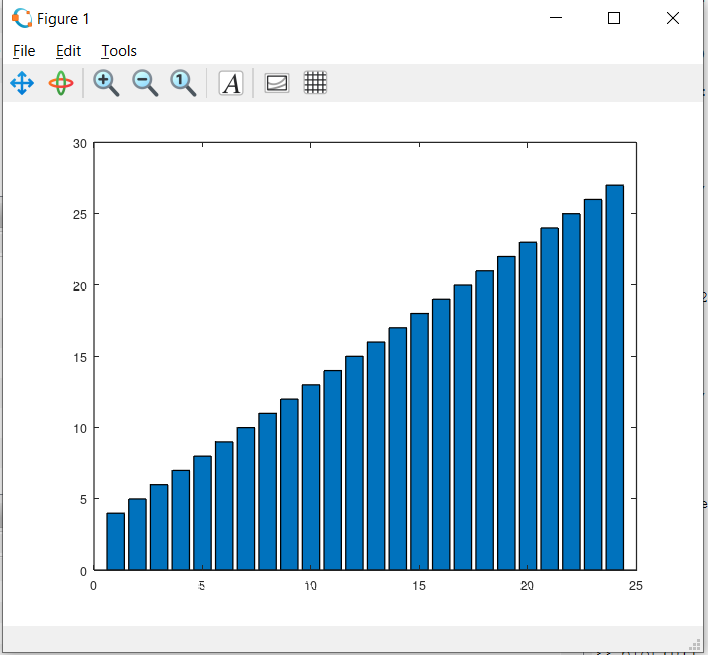
Task: Maximize the Figure 1 window
Action: tap(614, 19)
